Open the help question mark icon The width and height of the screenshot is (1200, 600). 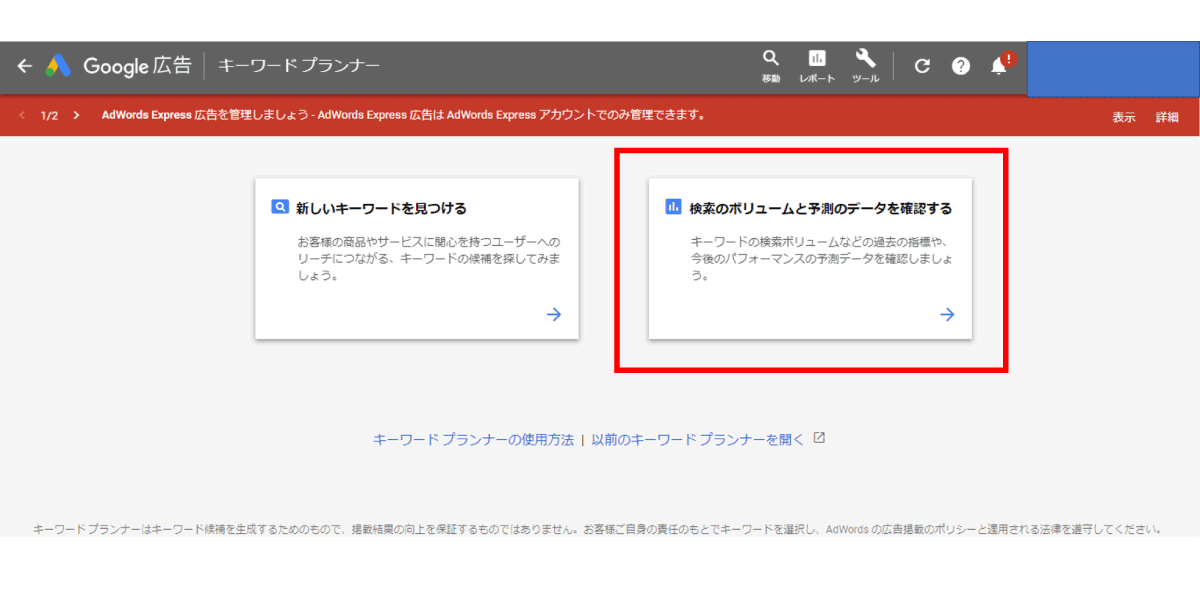(x=961, y=66)
